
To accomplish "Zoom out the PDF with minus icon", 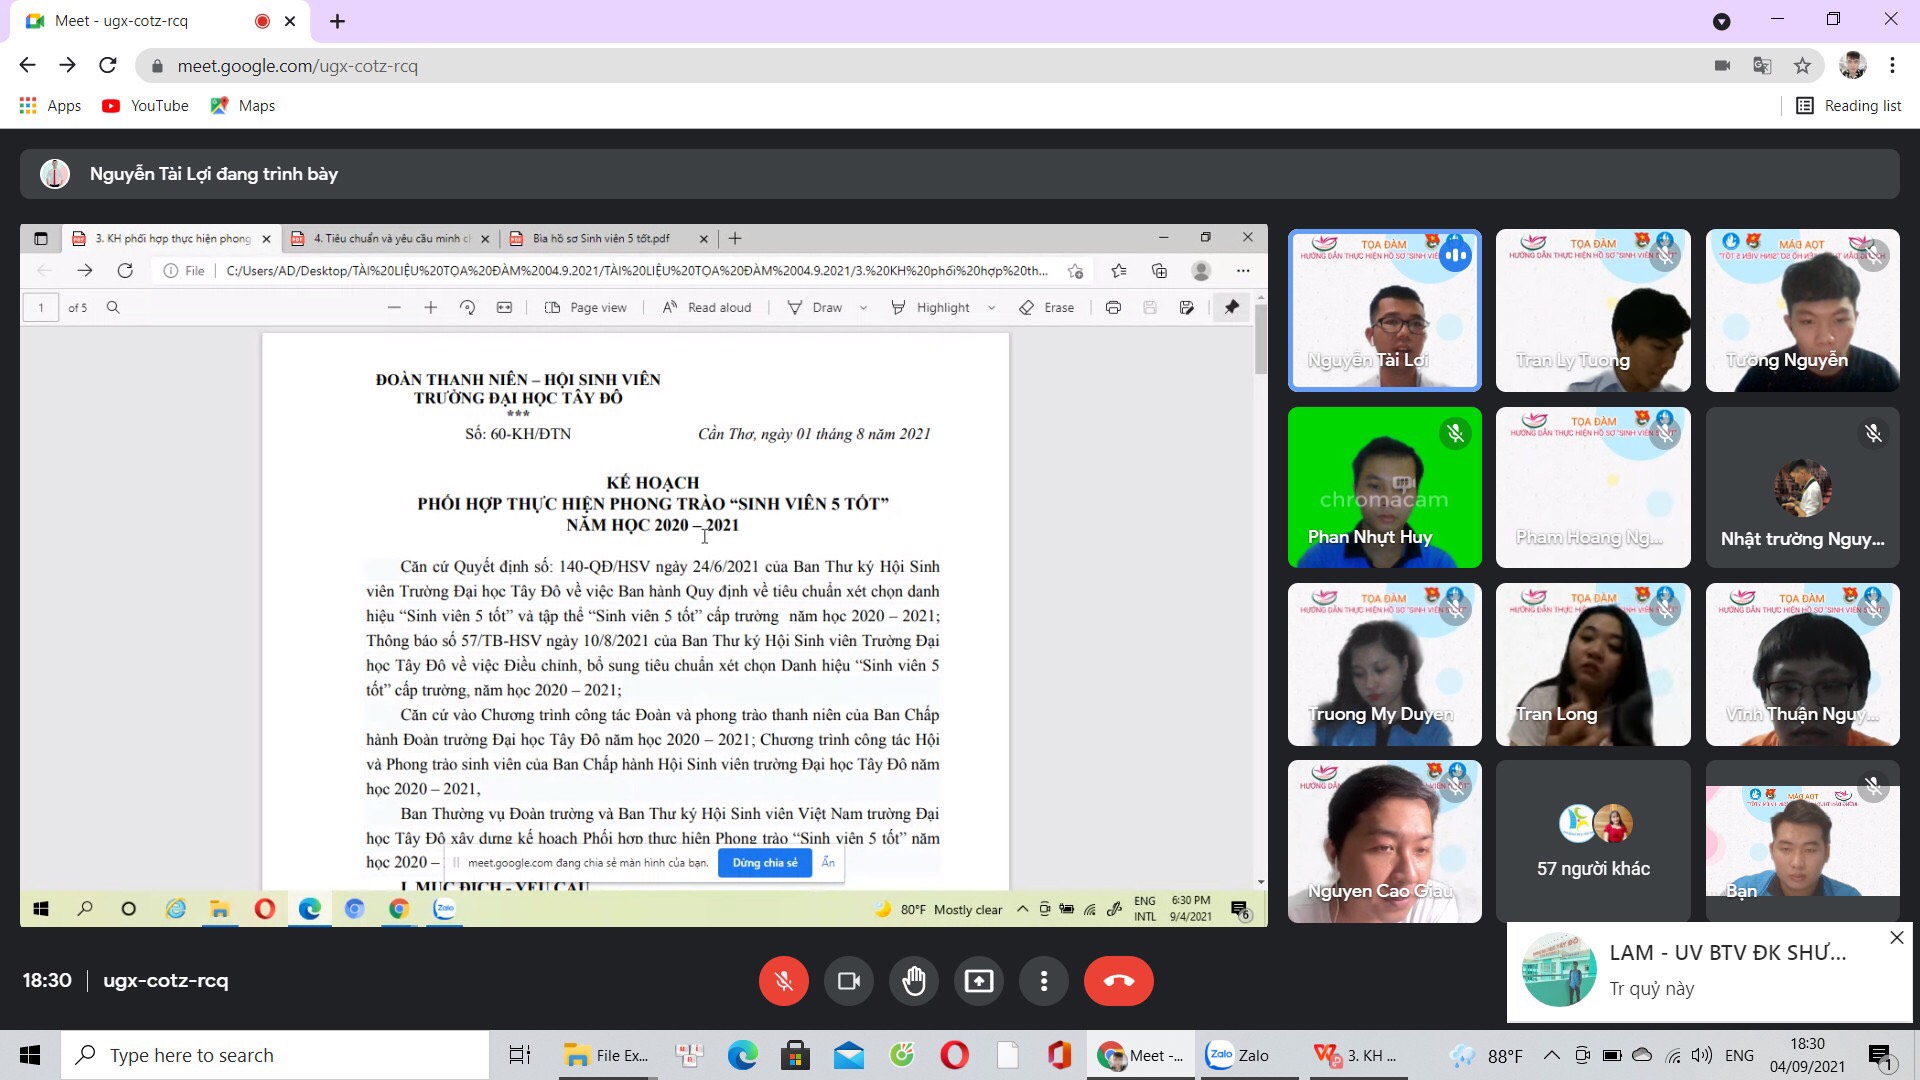I will 394,308.
